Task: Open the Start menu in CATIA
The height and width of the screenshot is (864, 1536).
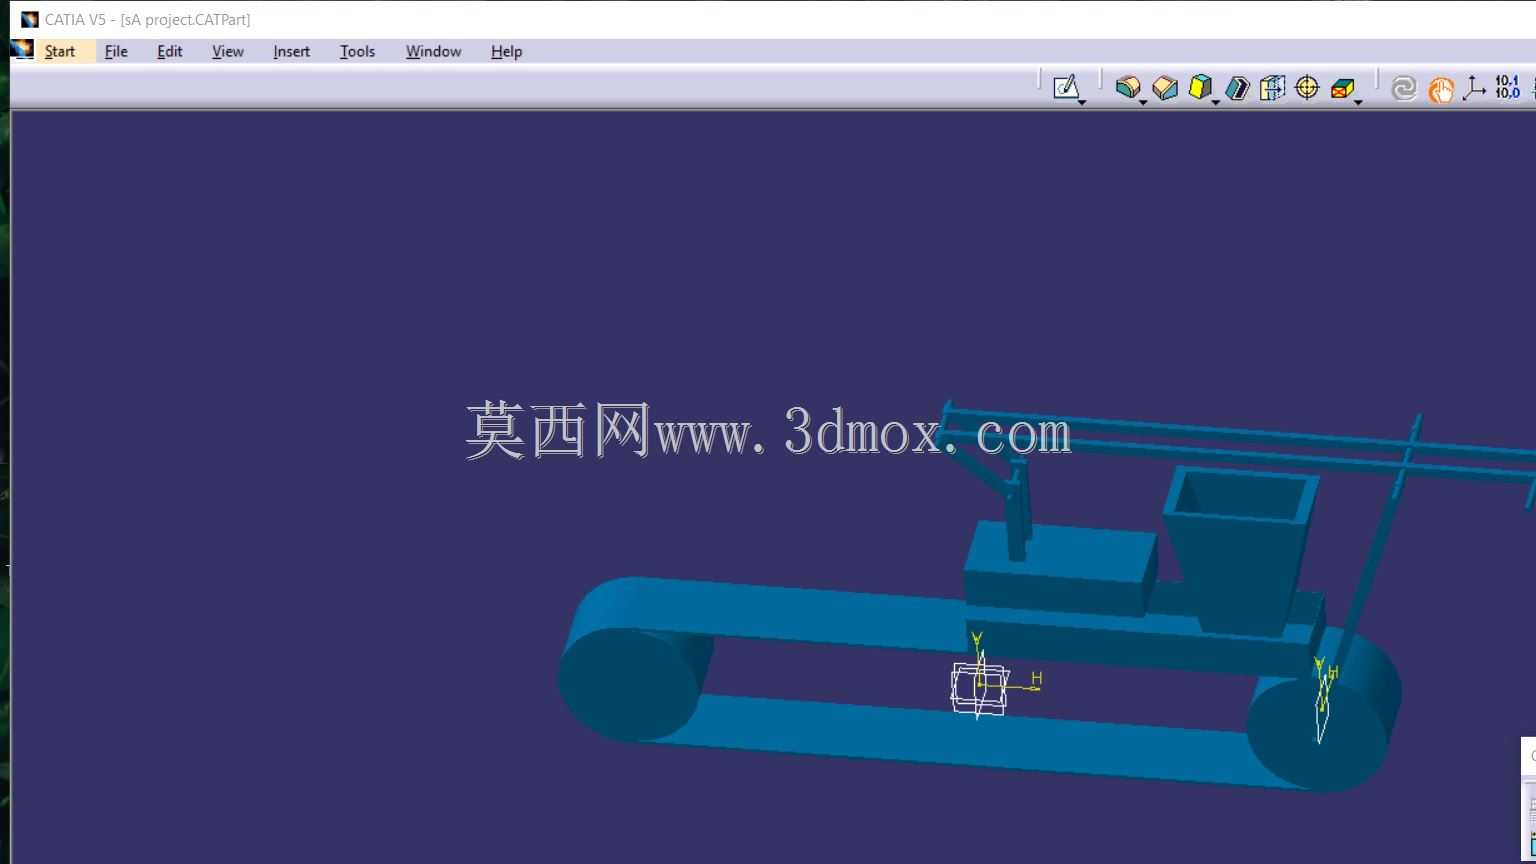Action: point(60,51)
